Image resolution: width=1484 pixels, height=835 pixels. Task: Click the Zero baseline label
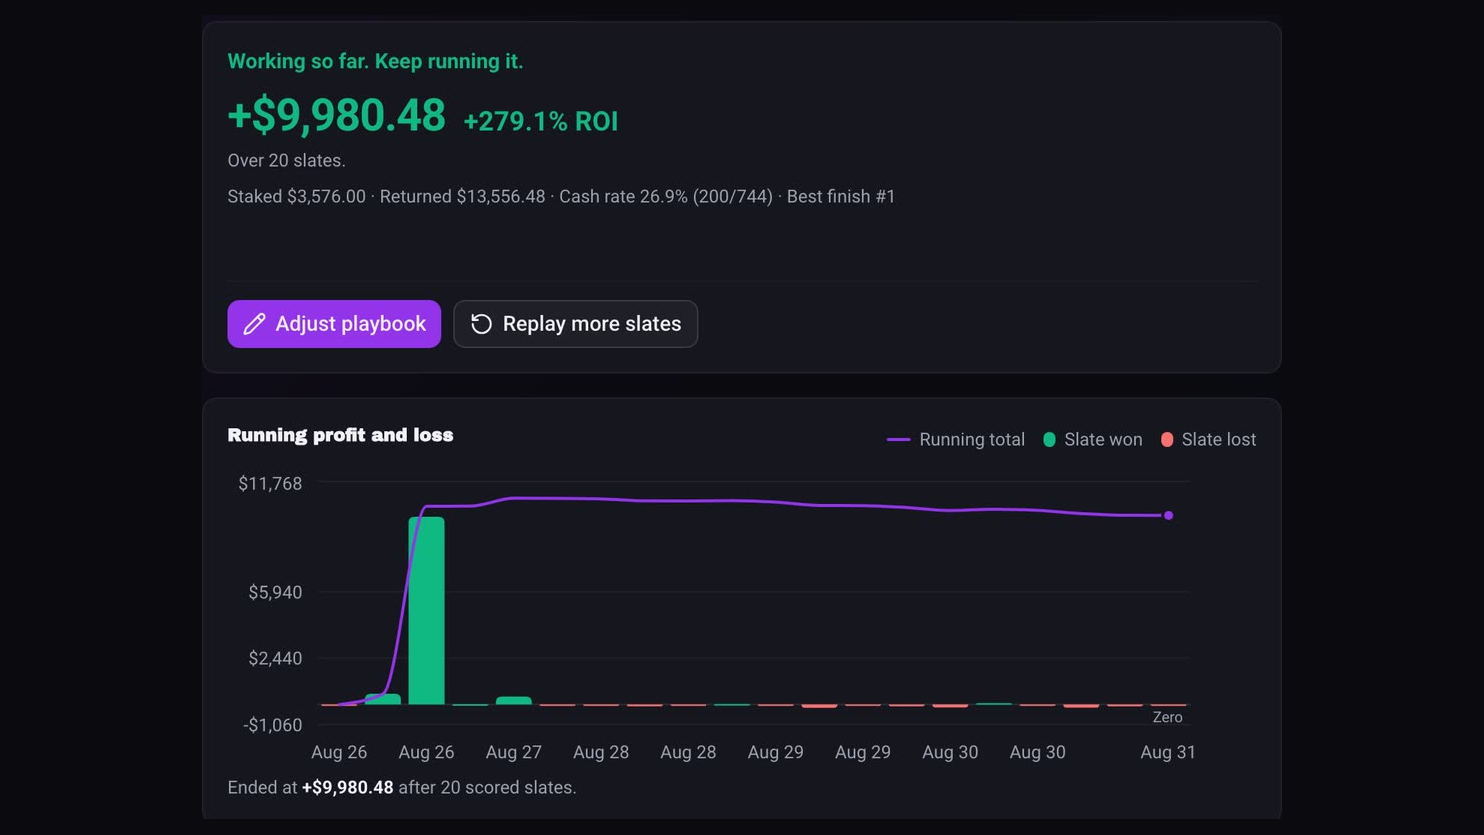[x=1167, y=718]
